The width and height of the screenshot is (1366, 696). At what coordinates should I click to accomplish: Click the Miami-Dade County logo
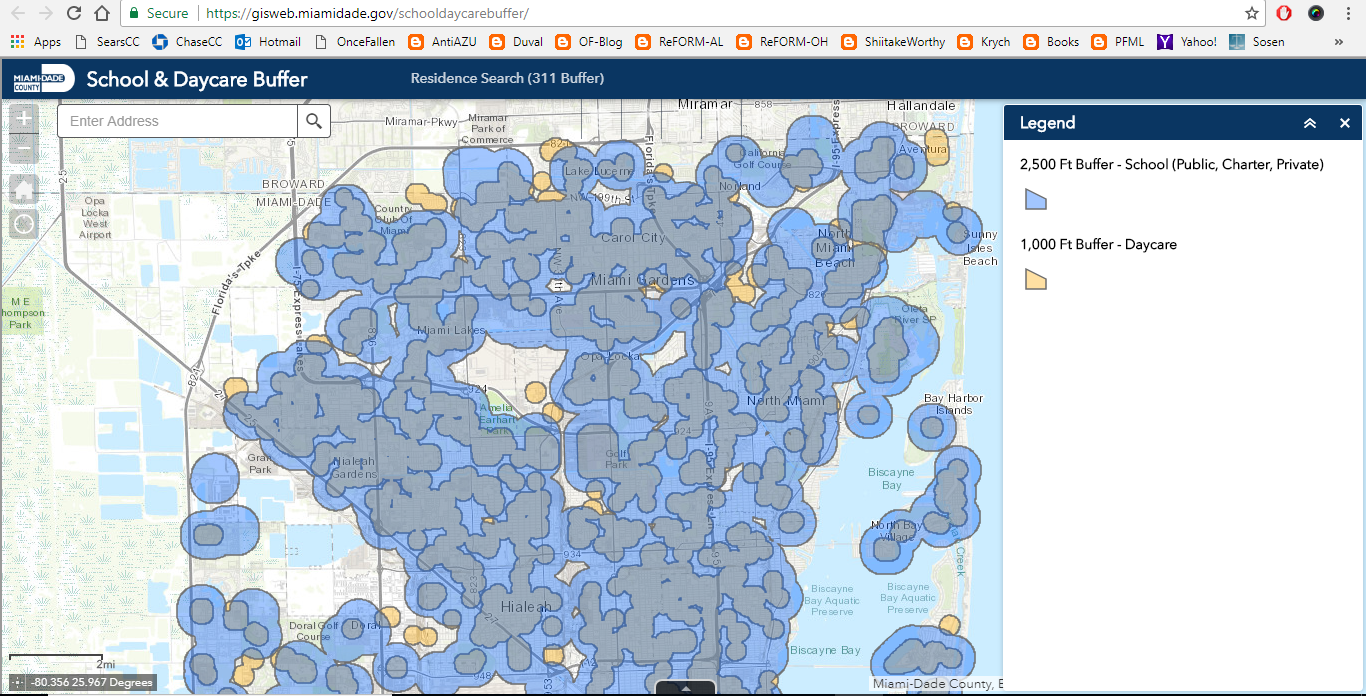[43, 79]
